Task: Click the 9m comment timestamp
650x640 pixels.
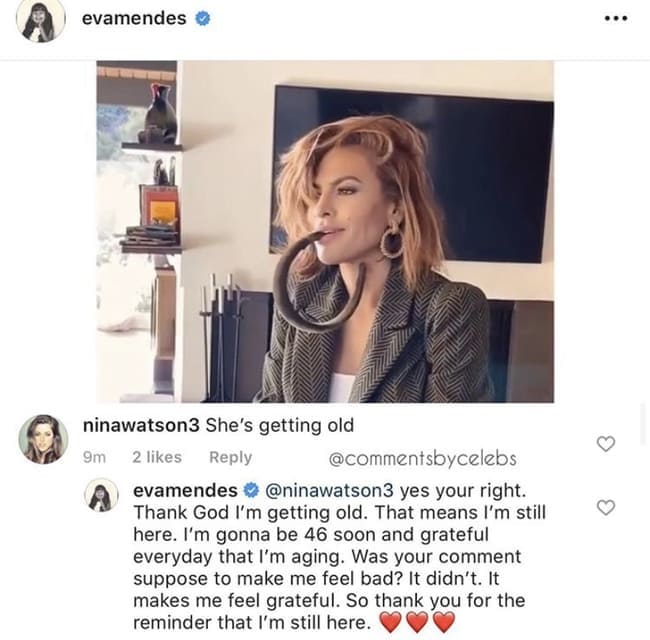Action: pyautogui.click(x=95, y=457)
